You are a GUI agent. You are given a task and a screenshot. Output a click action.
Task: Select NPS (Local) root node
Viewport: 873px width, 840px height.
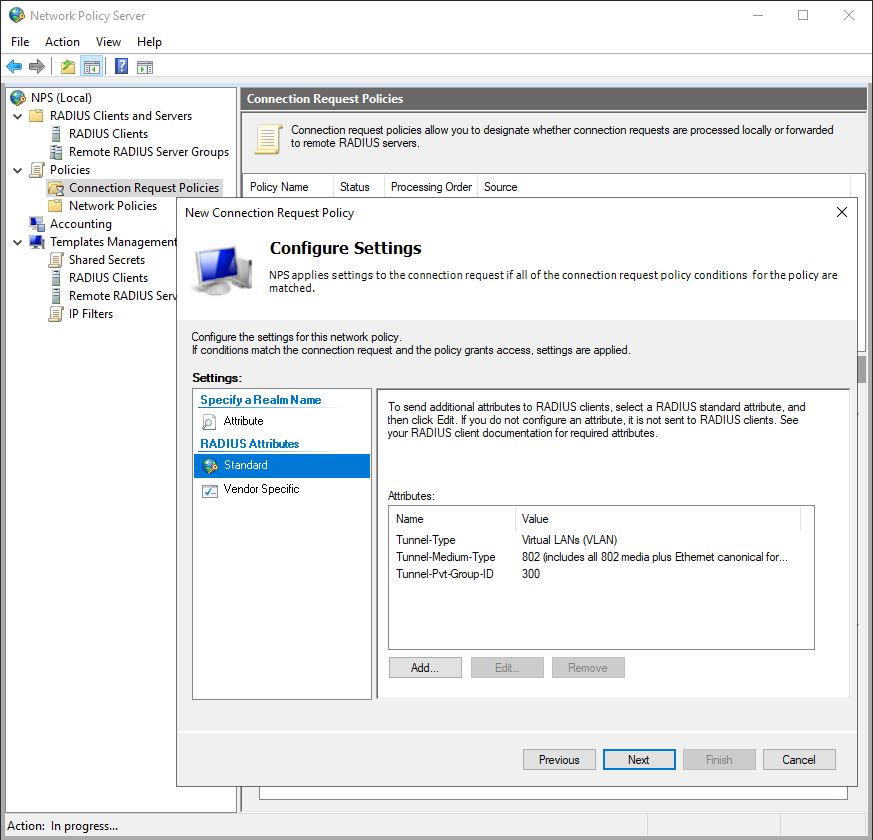point(61,98)
